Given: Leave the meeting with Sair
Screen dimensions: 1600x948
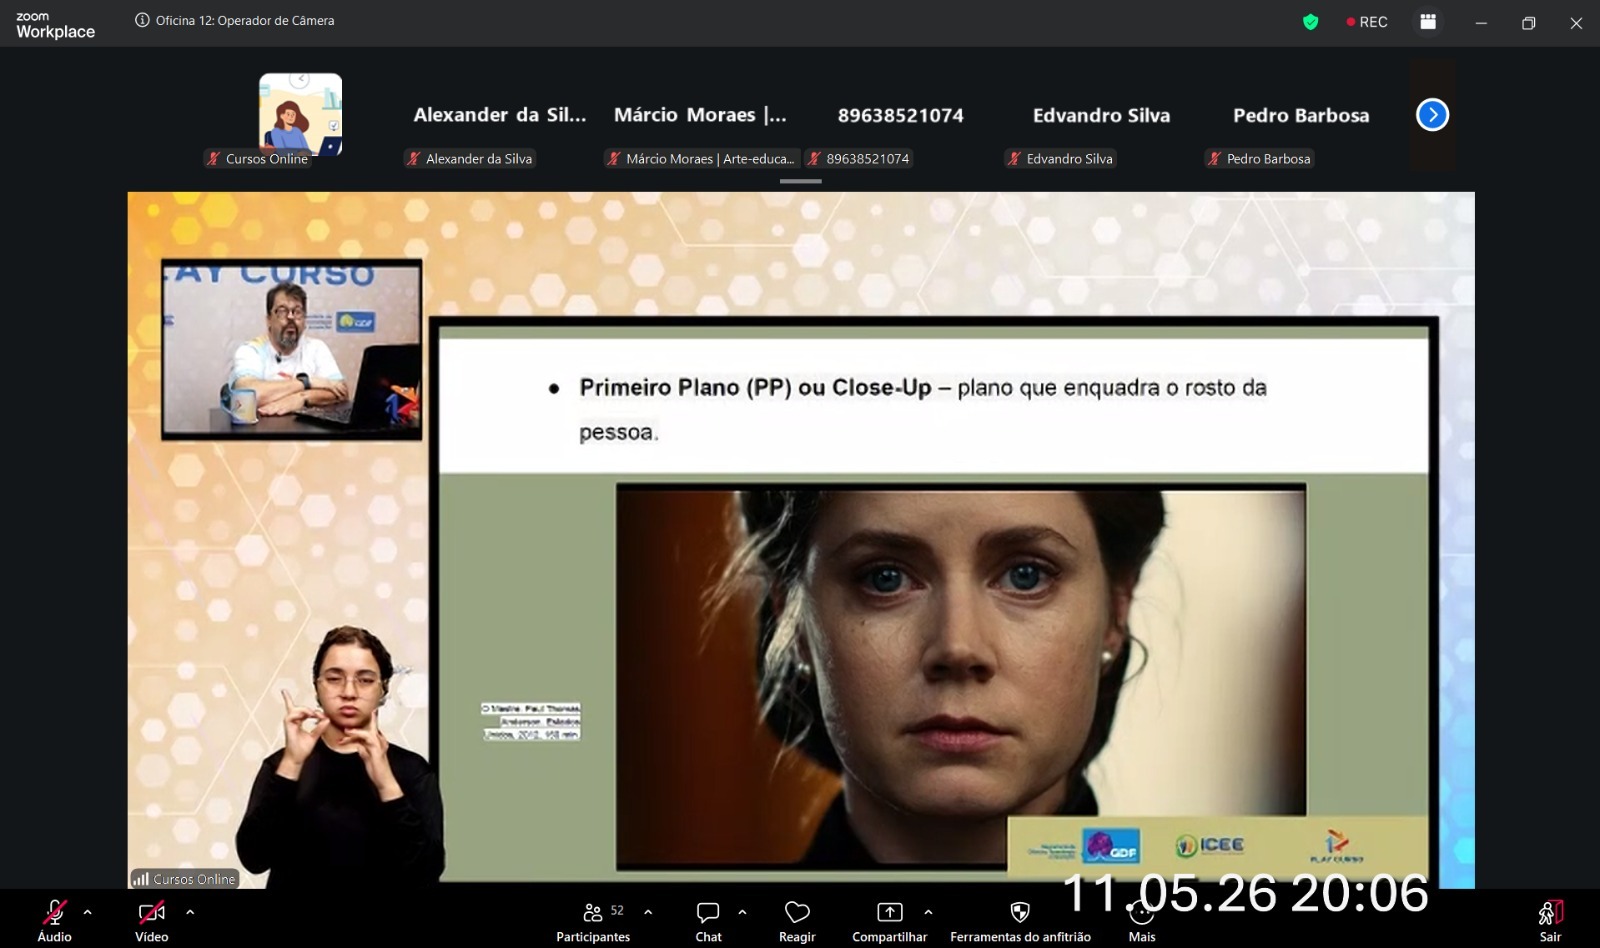Looking at the screenshot, I should click(1550, 919).
